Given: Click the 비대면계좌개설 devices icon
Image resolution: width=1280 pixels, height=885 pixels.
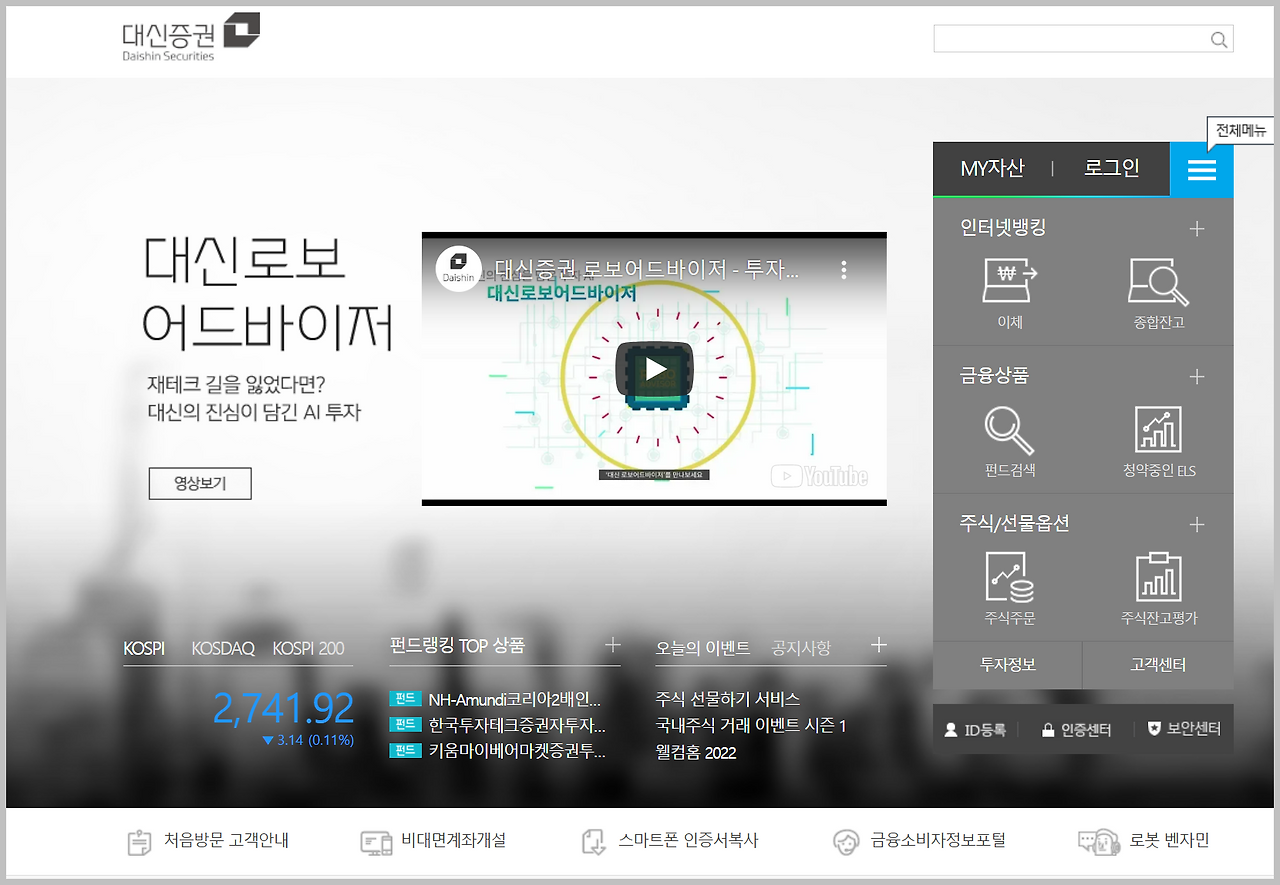Looking at the screenshot, I should 376,842.
